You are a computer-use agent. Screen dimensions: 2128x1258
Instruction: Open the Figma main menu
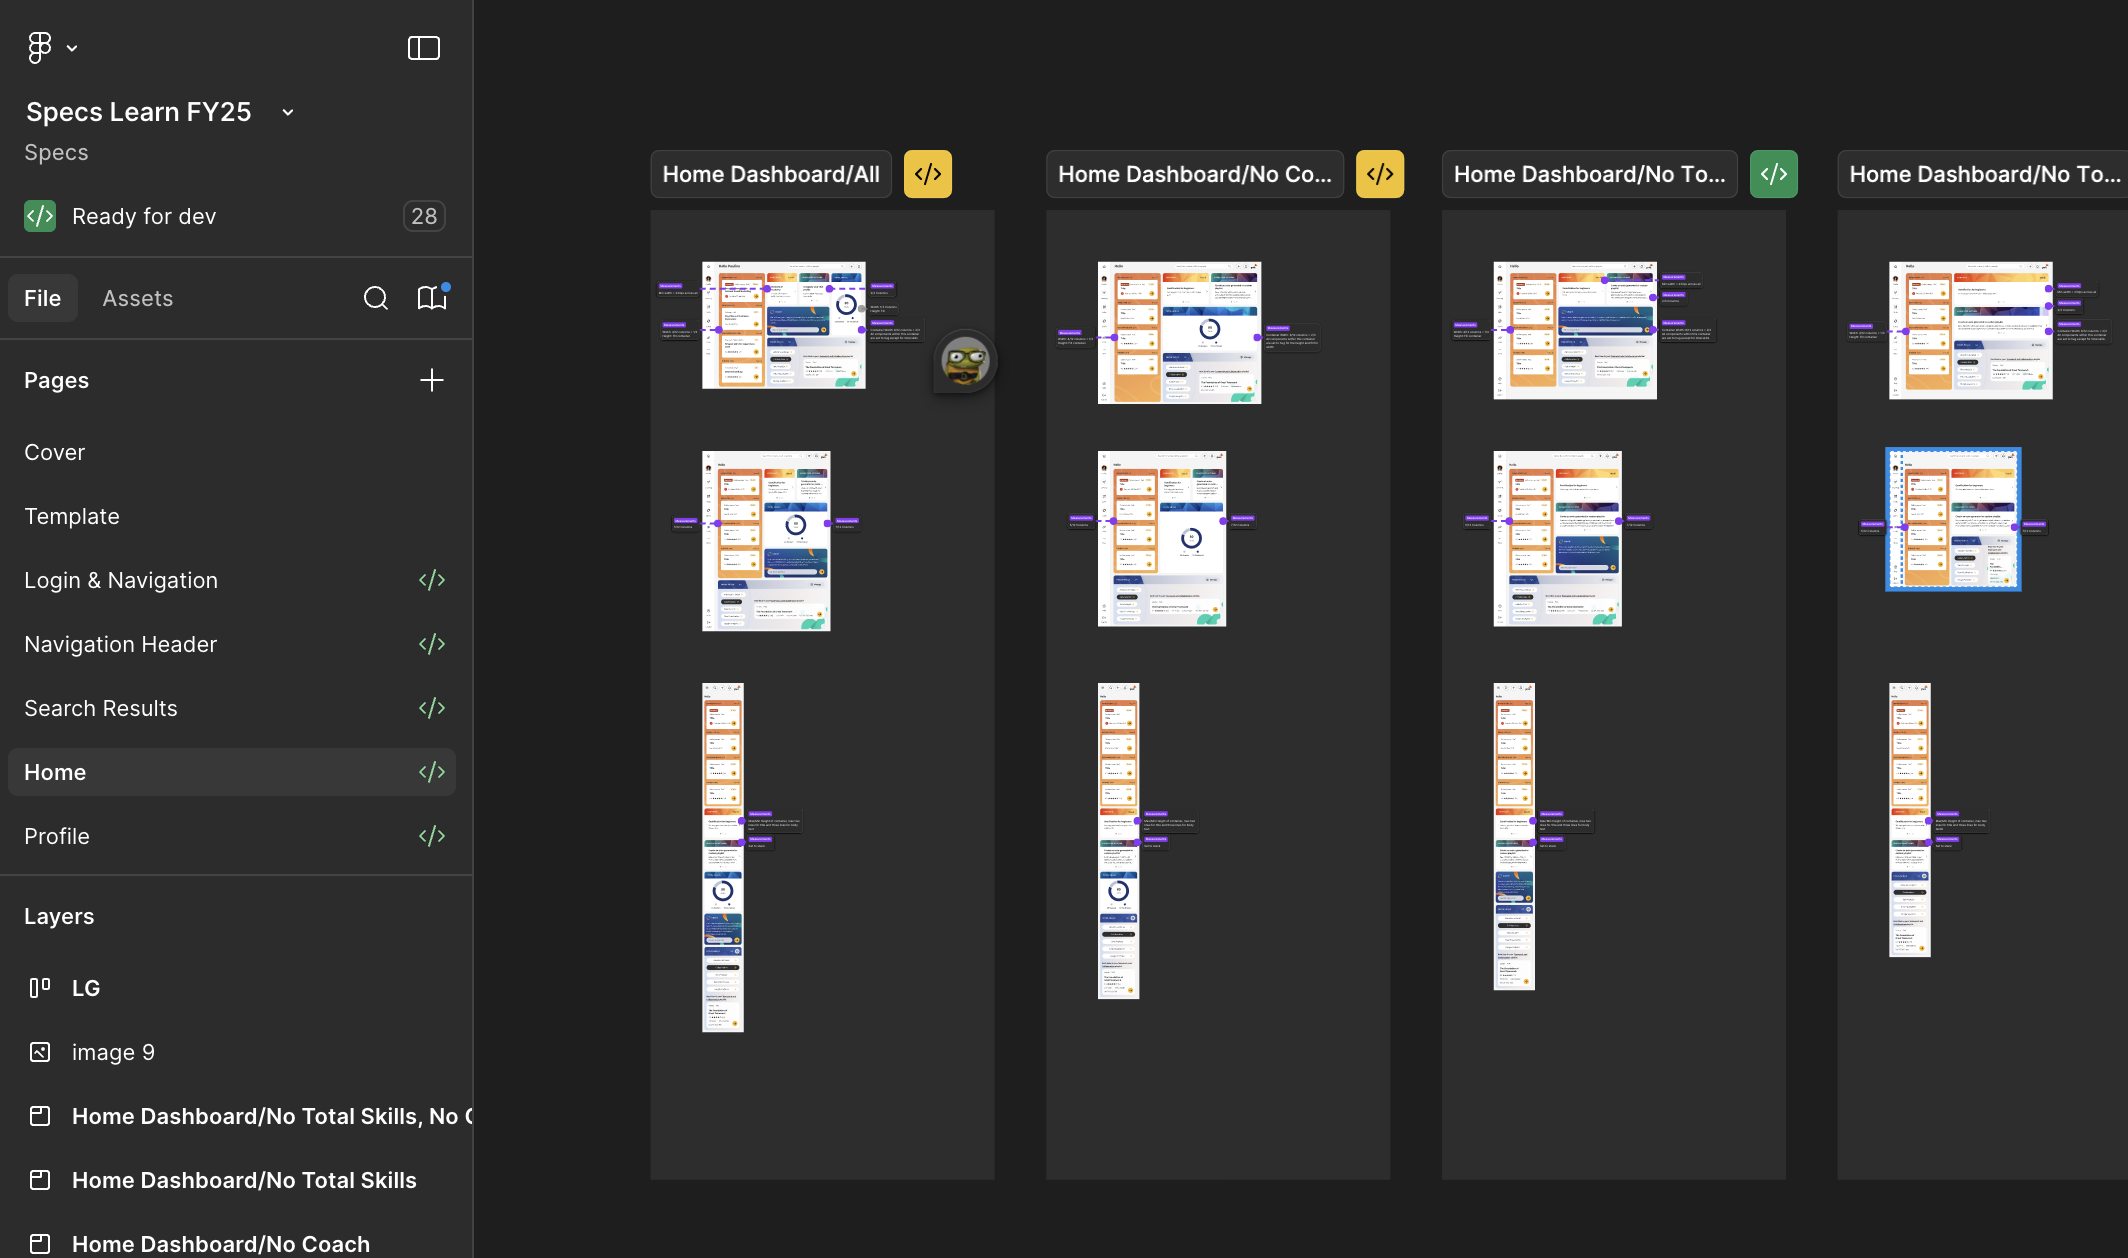39,47
